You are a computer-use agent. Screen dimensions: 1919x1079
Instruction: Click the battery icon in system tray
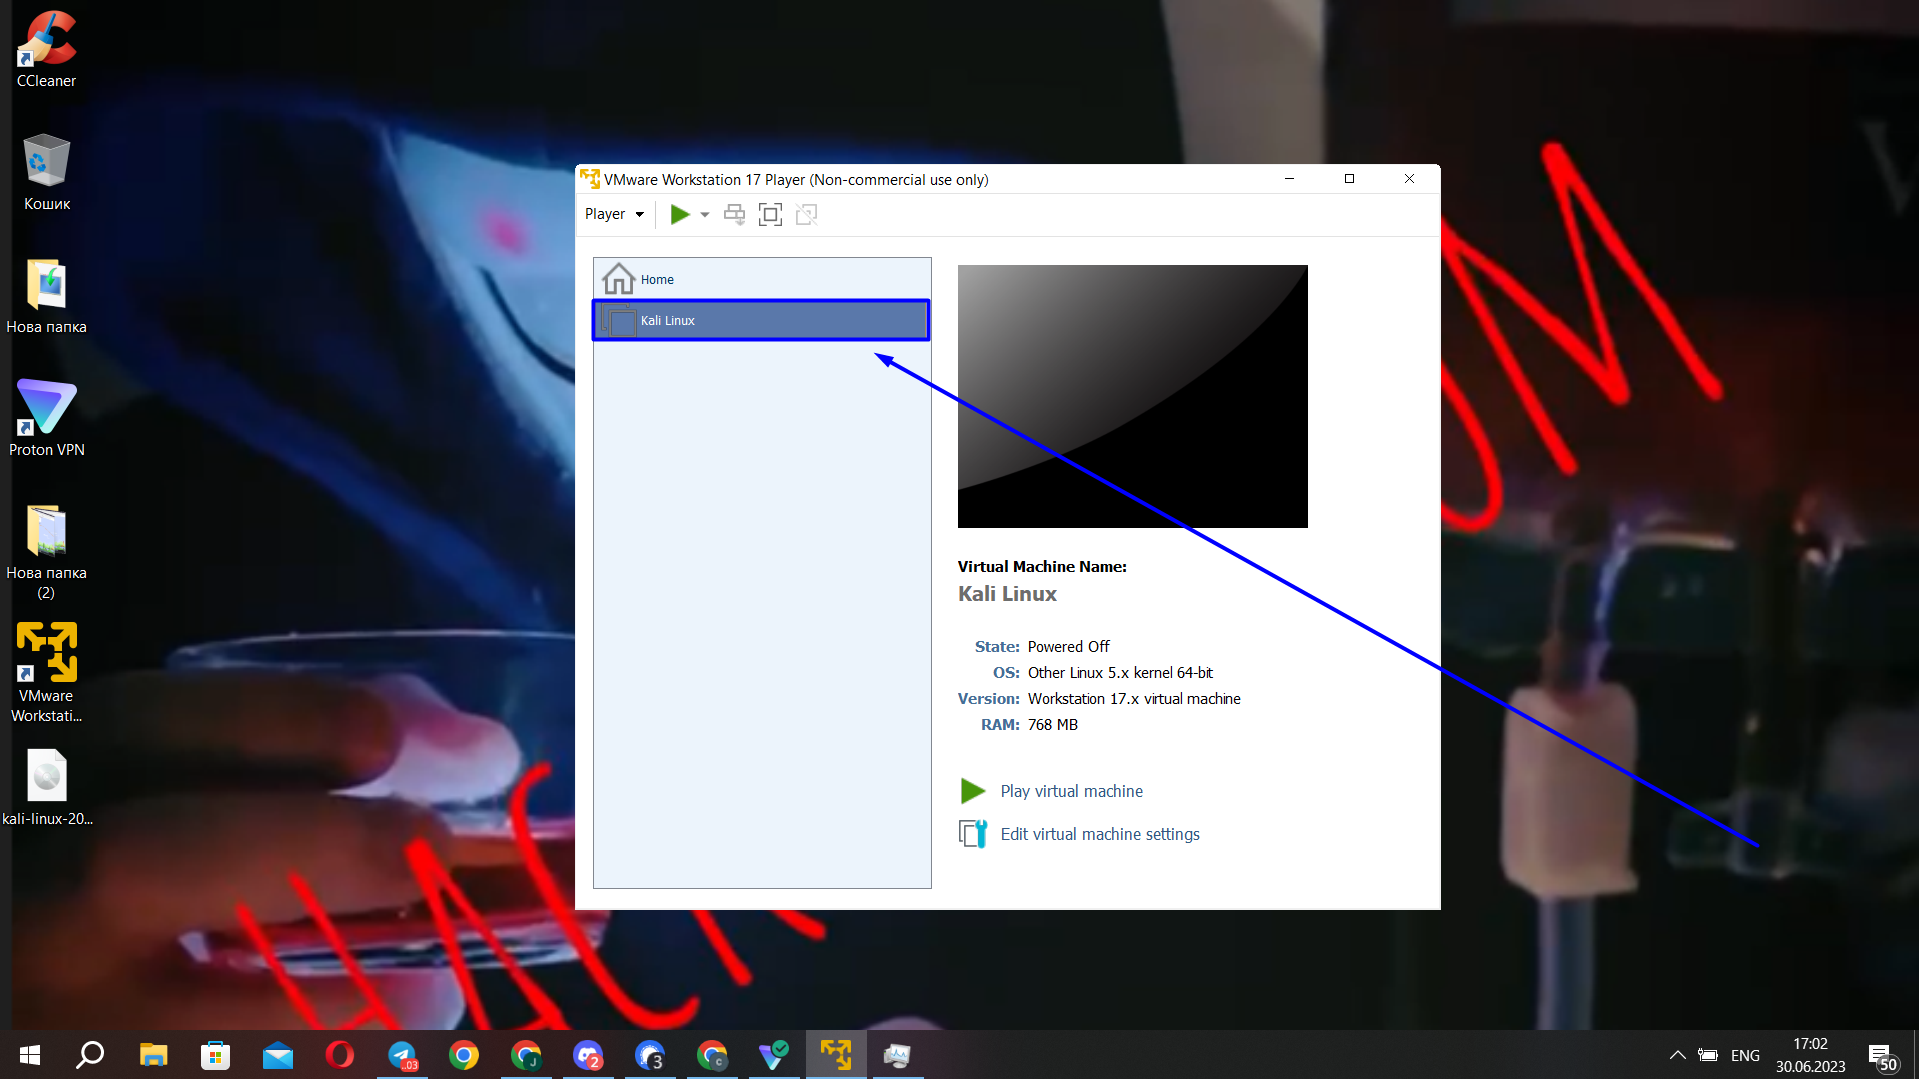(x=1708, y=1055)
